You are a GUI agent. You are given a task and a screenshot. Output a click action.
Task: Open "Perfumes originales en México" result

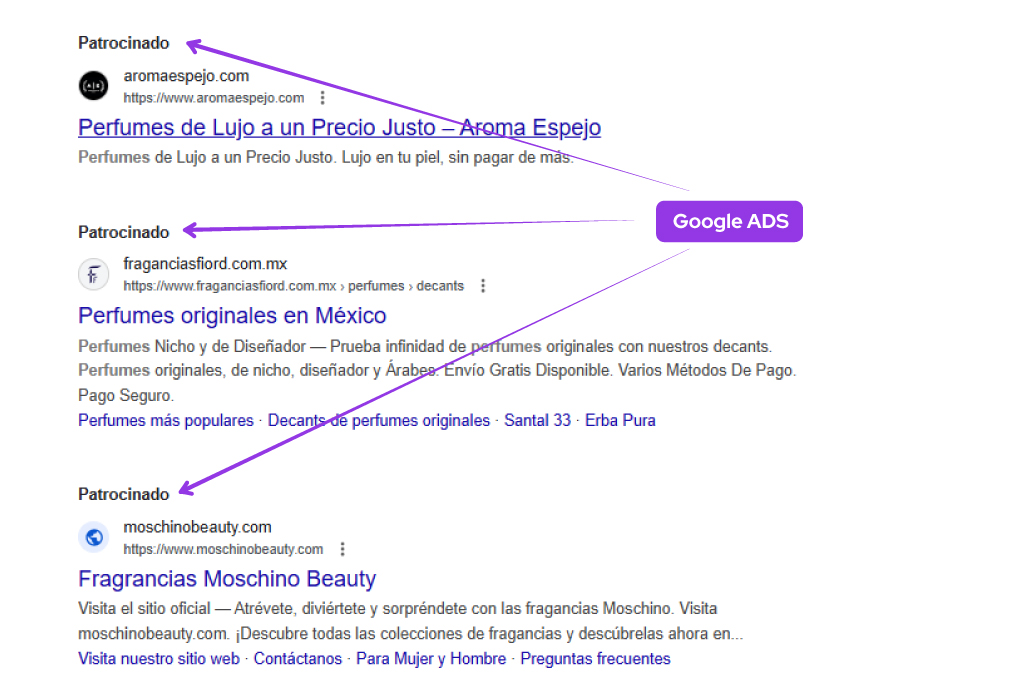[232, 316]
